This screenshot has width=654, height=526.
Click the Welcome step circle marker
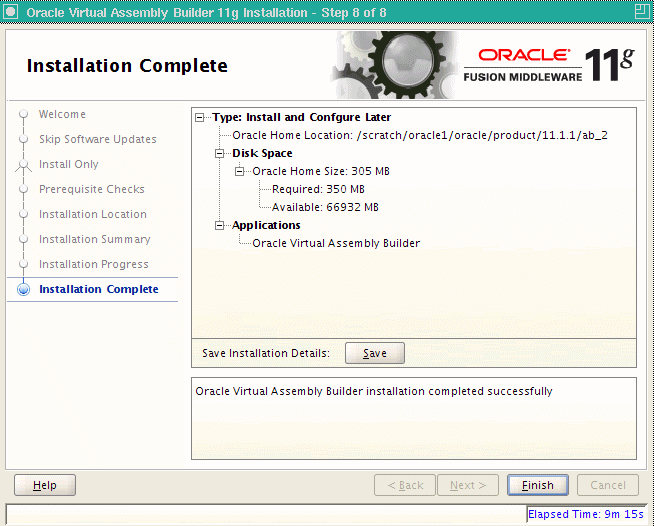[24, 114]
